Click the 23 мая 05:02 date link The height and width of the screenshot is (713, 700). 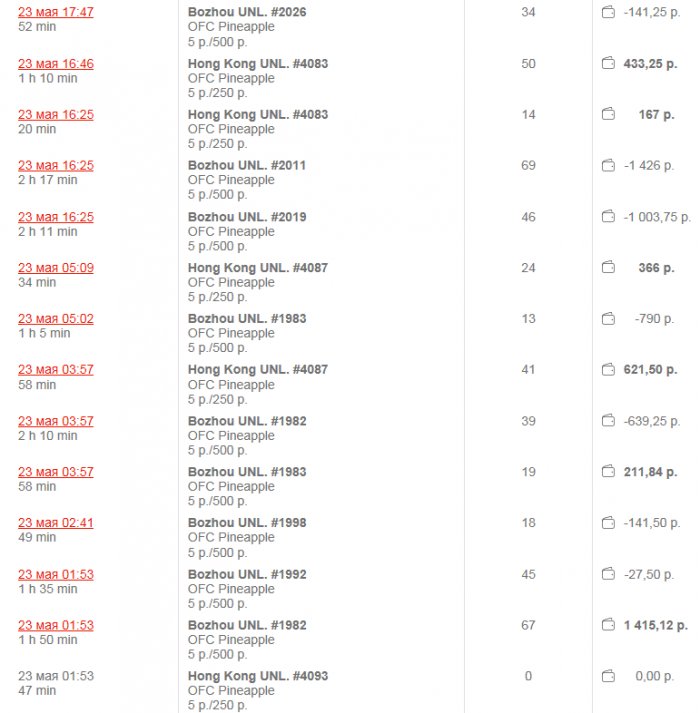pos(56,319)
